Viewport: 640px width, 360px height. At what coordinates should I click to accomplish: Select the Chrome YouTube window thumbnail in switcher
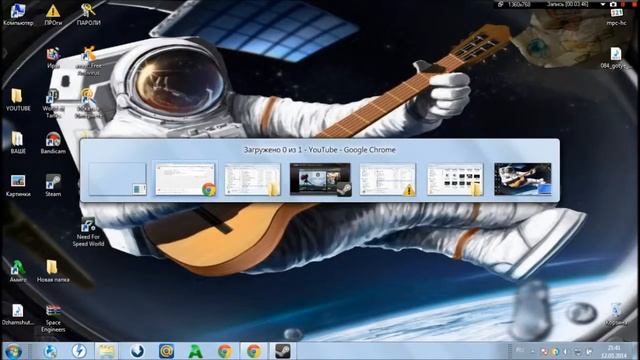[x=185, y=179]
